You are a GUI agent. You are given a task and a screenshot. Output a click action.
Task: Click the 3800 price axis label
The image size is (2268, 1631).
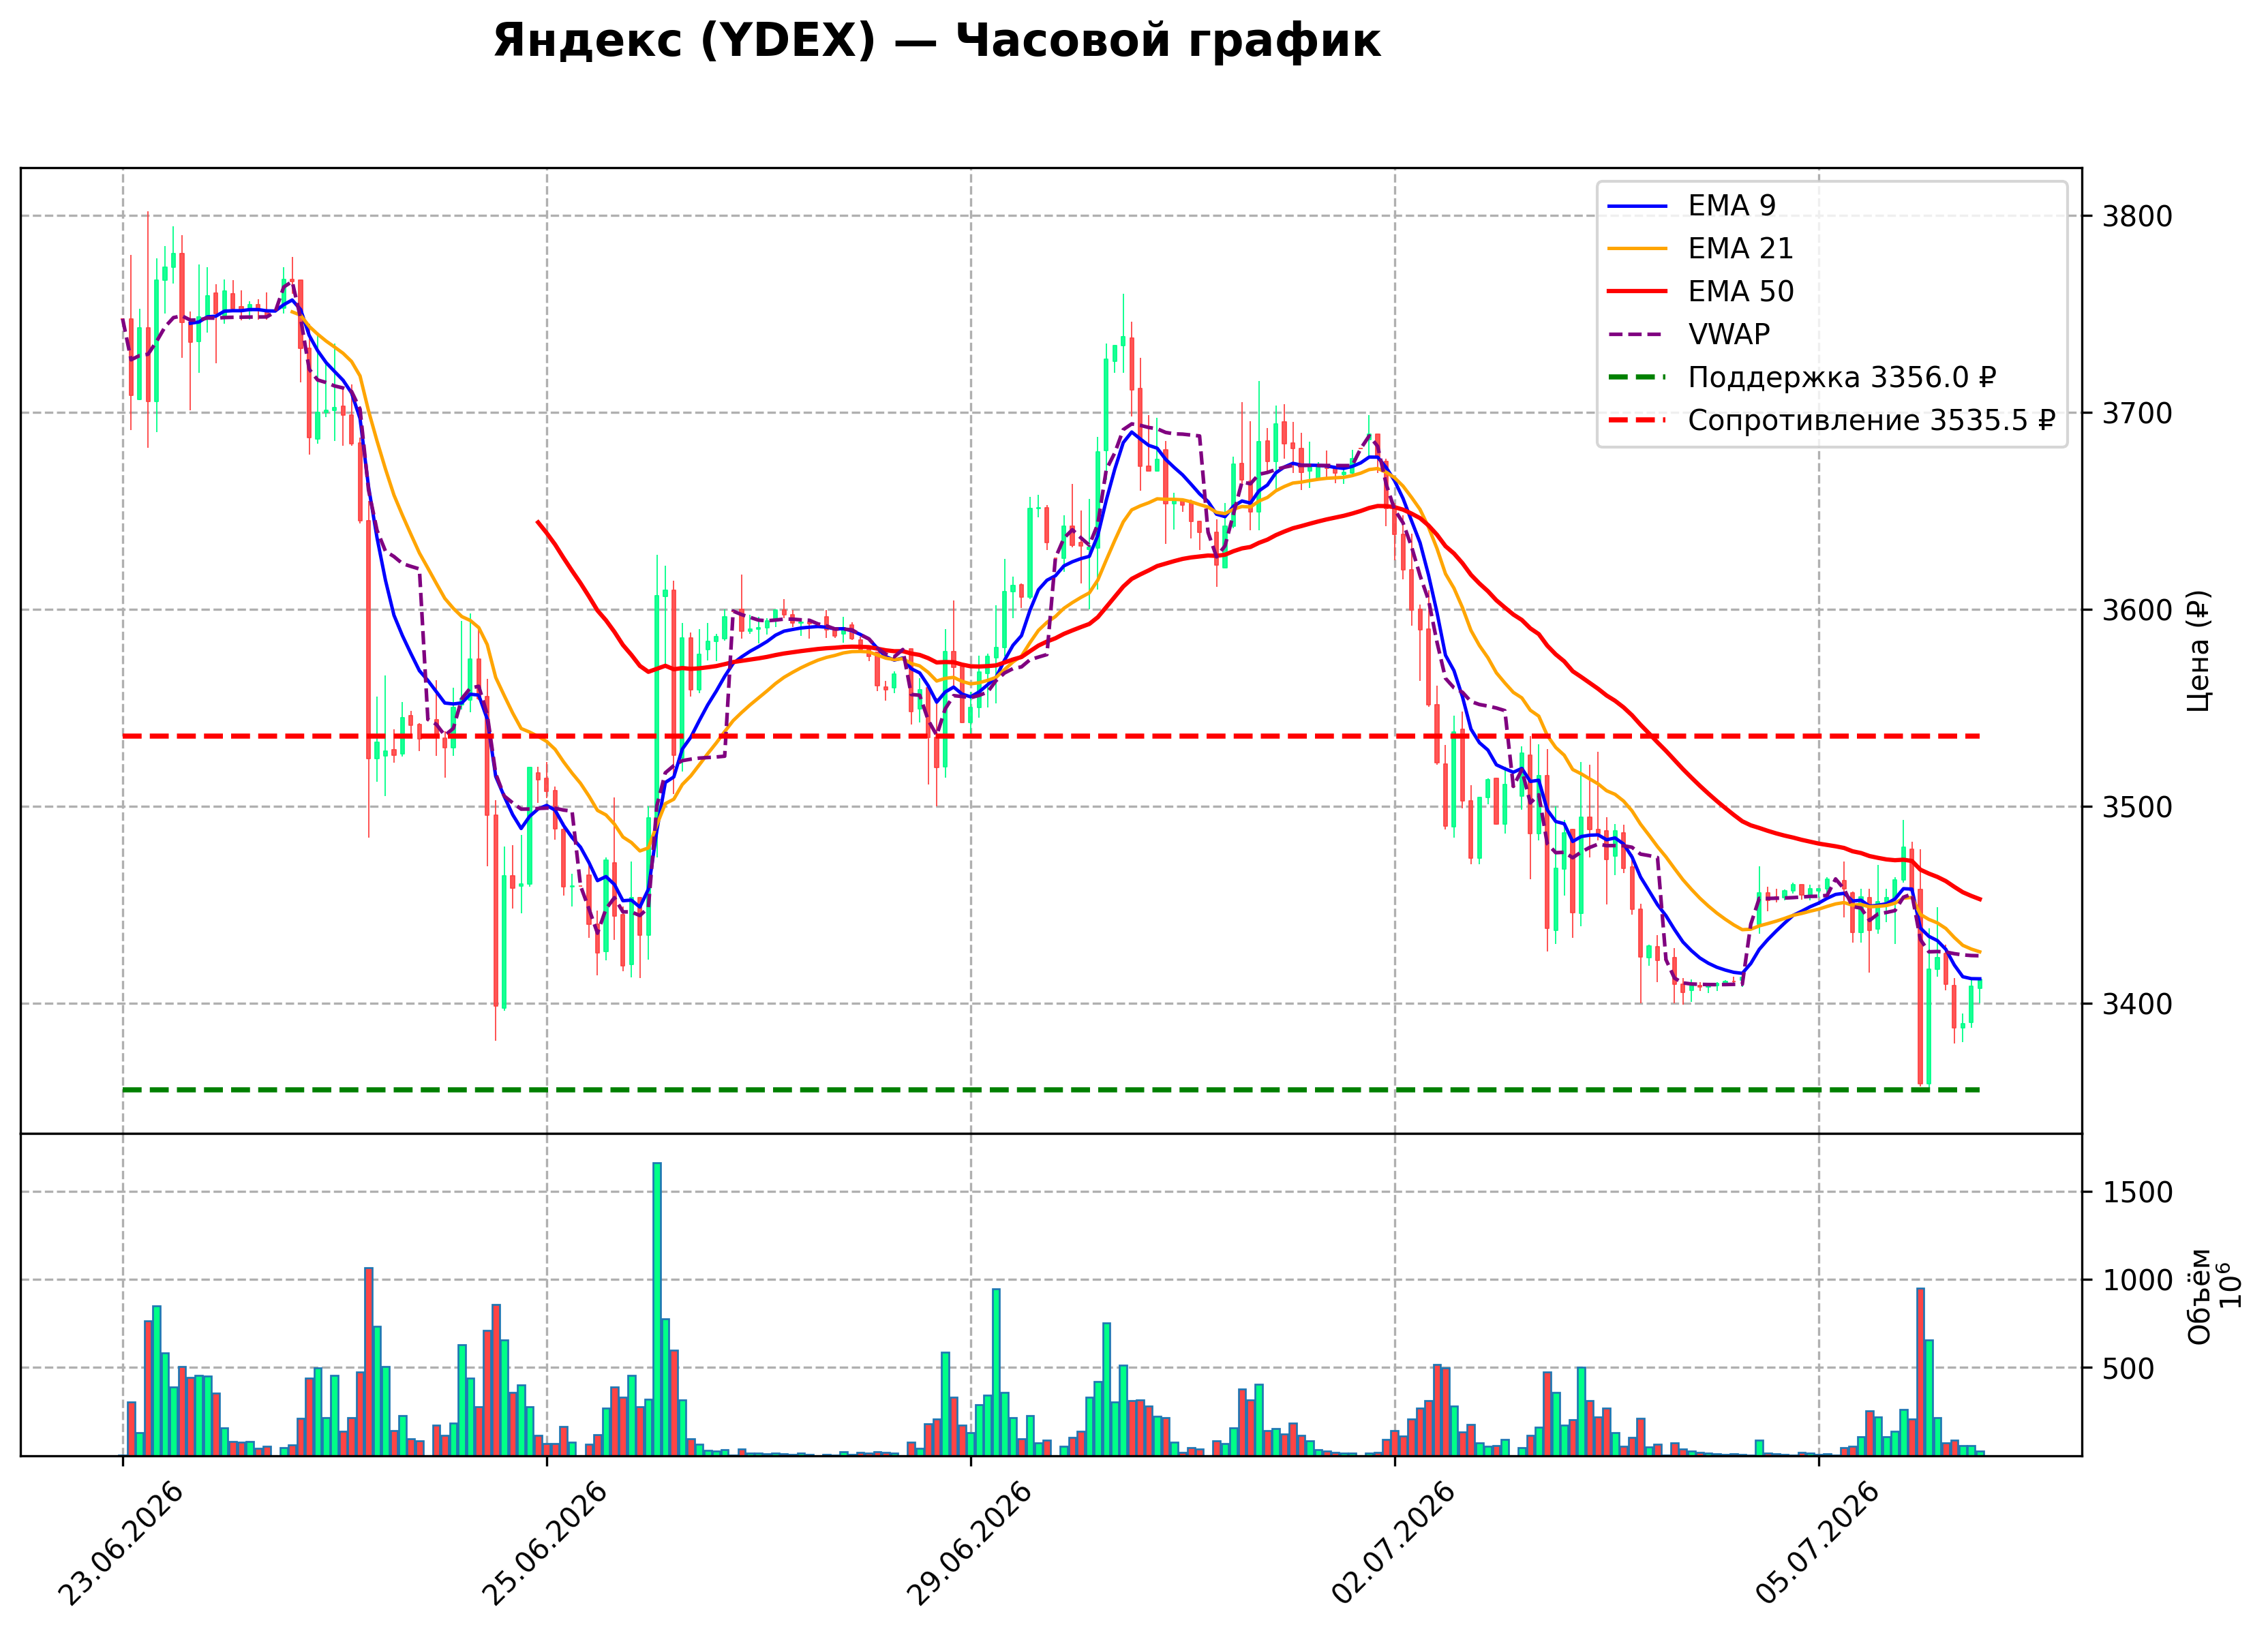click(x=2137, y=216)
